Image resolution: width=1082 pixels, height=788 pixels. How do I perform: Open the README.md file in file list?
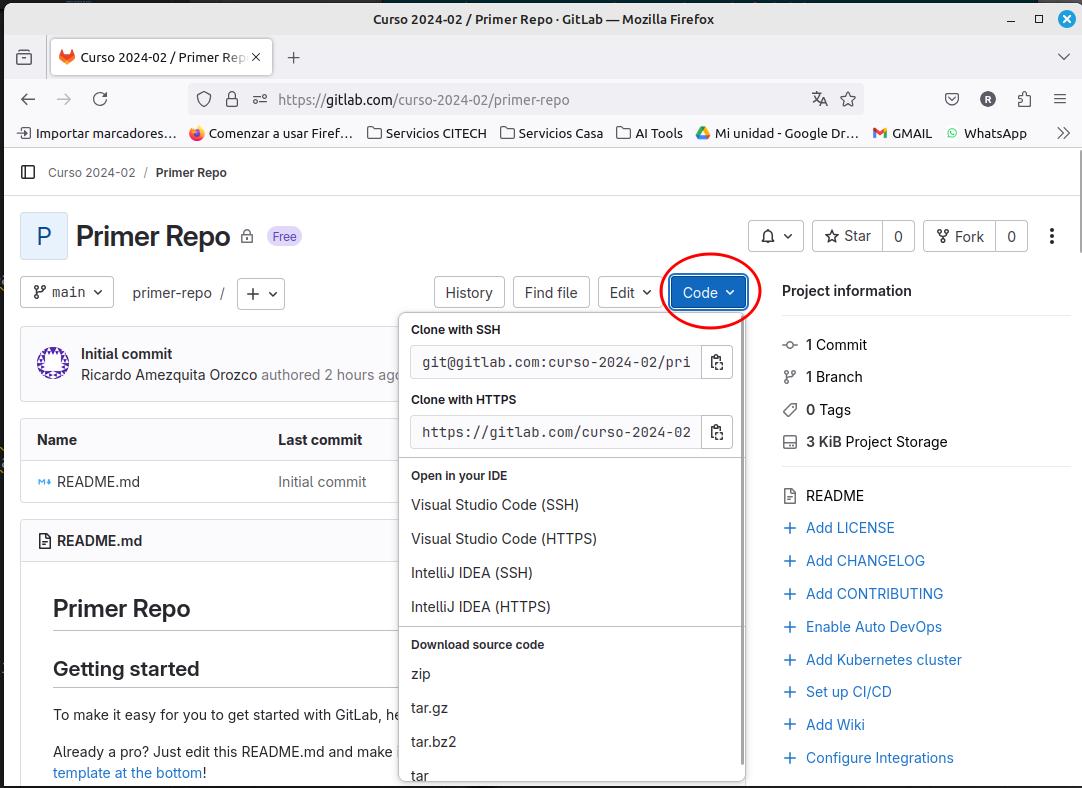point(98,482)
